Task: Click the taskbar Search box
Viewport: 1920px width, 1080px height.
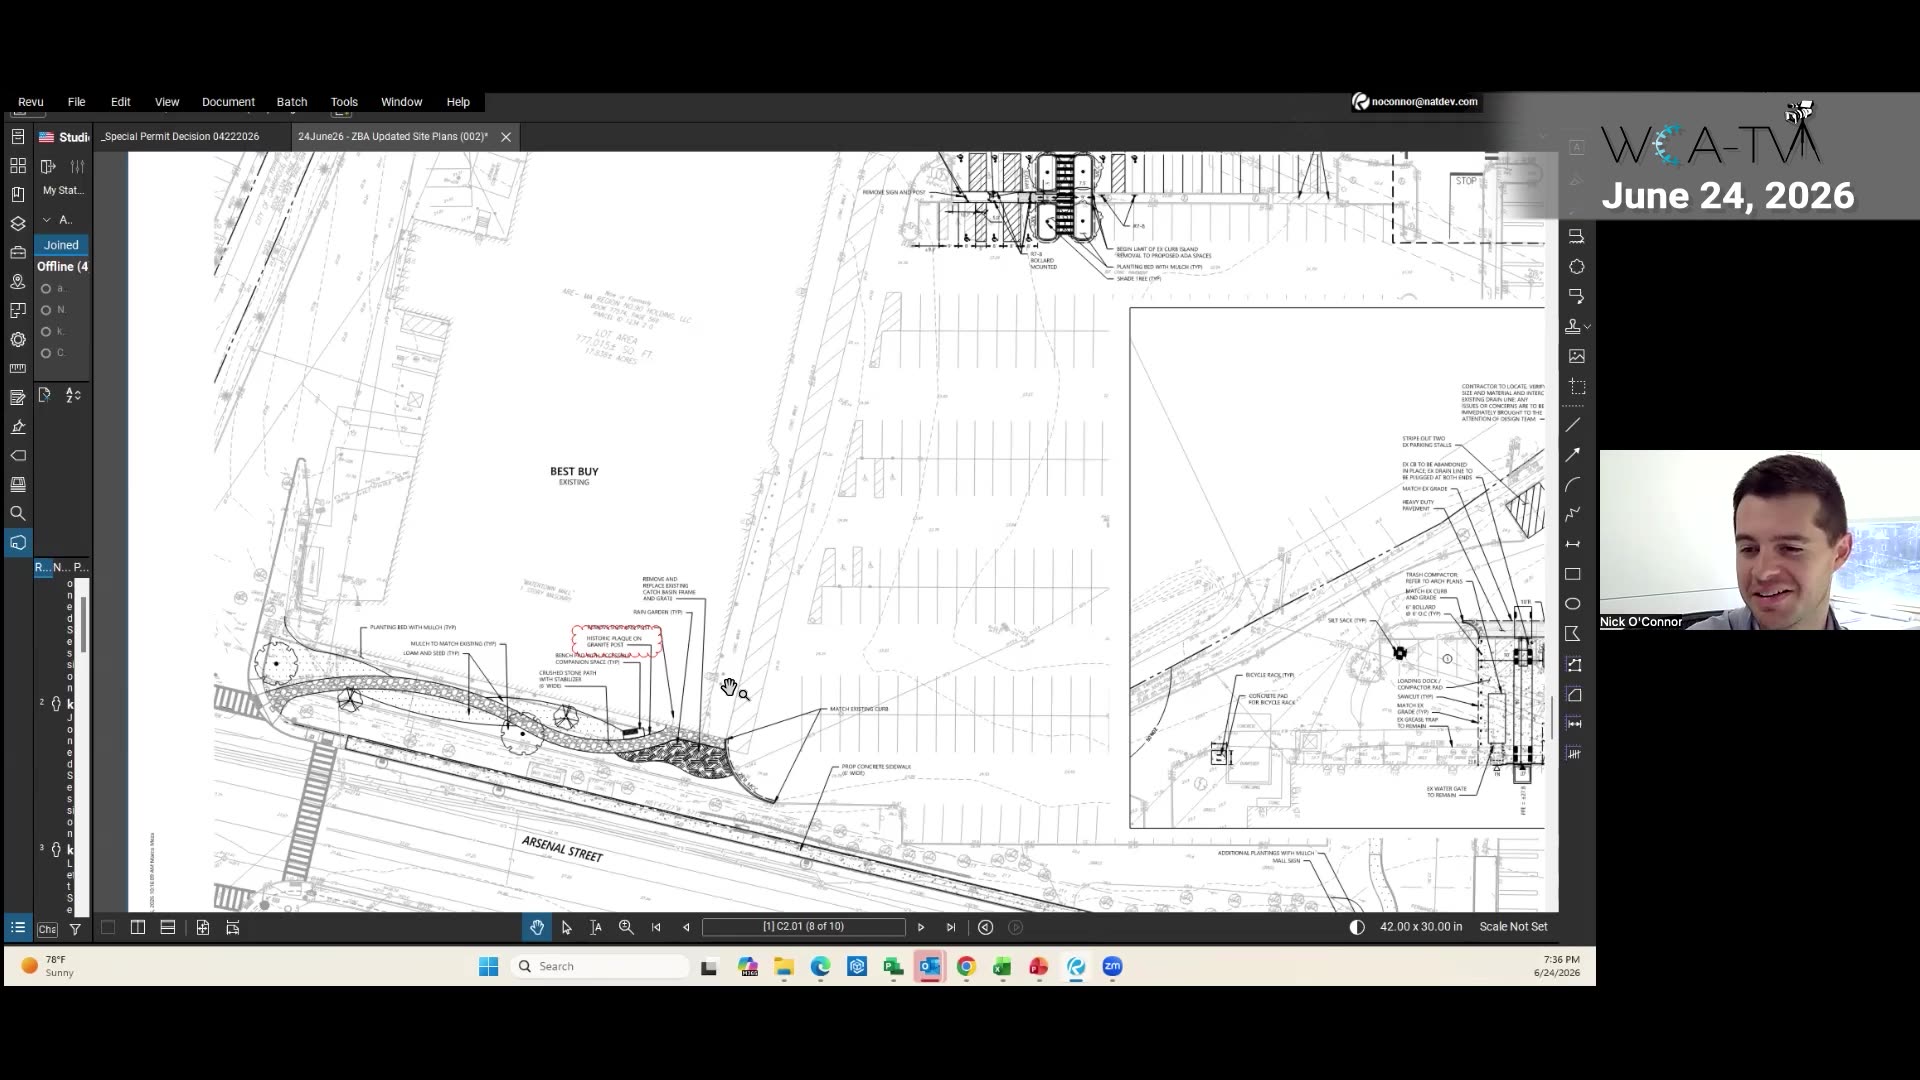Action: pos(600,966)
